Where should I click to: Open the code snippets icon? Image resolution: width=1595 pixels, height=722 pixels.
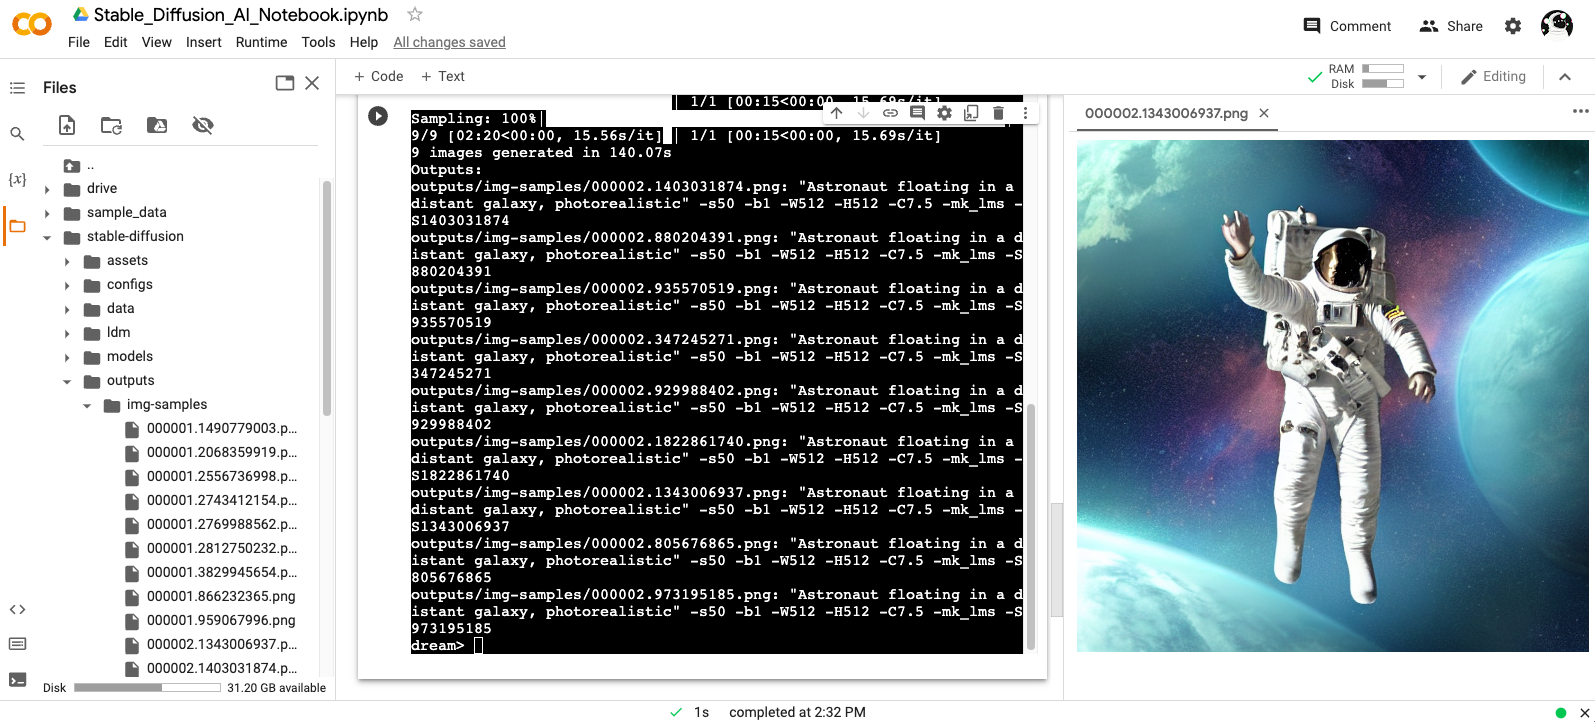click(17, 609)
